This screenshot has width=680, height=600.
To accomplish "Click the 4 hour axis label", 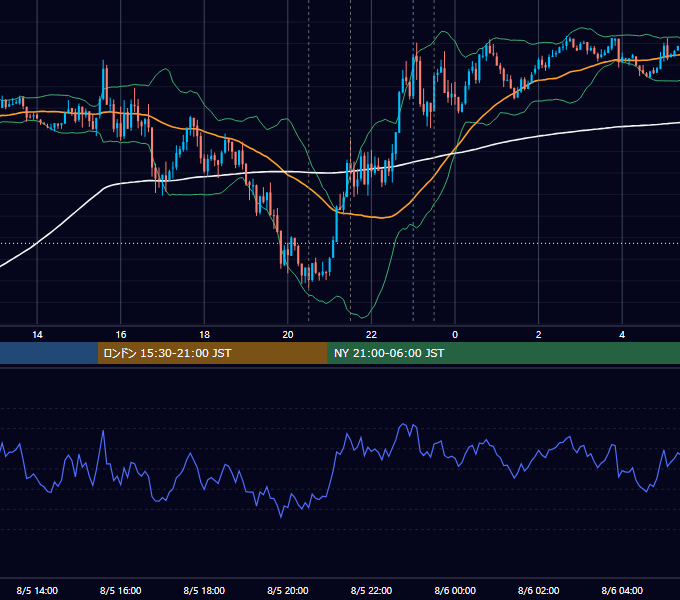I will (622, 335).
